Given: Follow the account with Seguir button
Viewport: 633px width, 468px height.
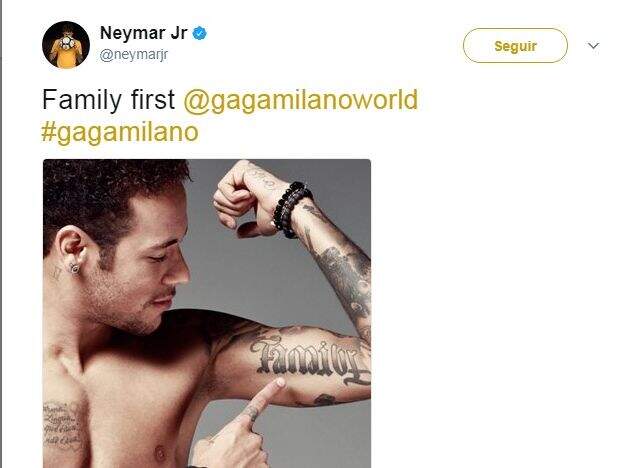Looking at the screenshot, I should [515, 46].
